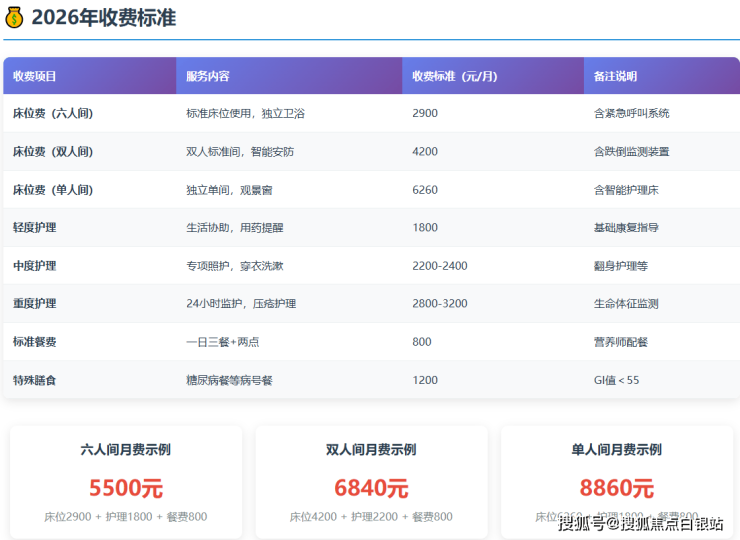Click the 5500元 price amount
Viewport: 740px width, 540px height.
tap(125, 488)
